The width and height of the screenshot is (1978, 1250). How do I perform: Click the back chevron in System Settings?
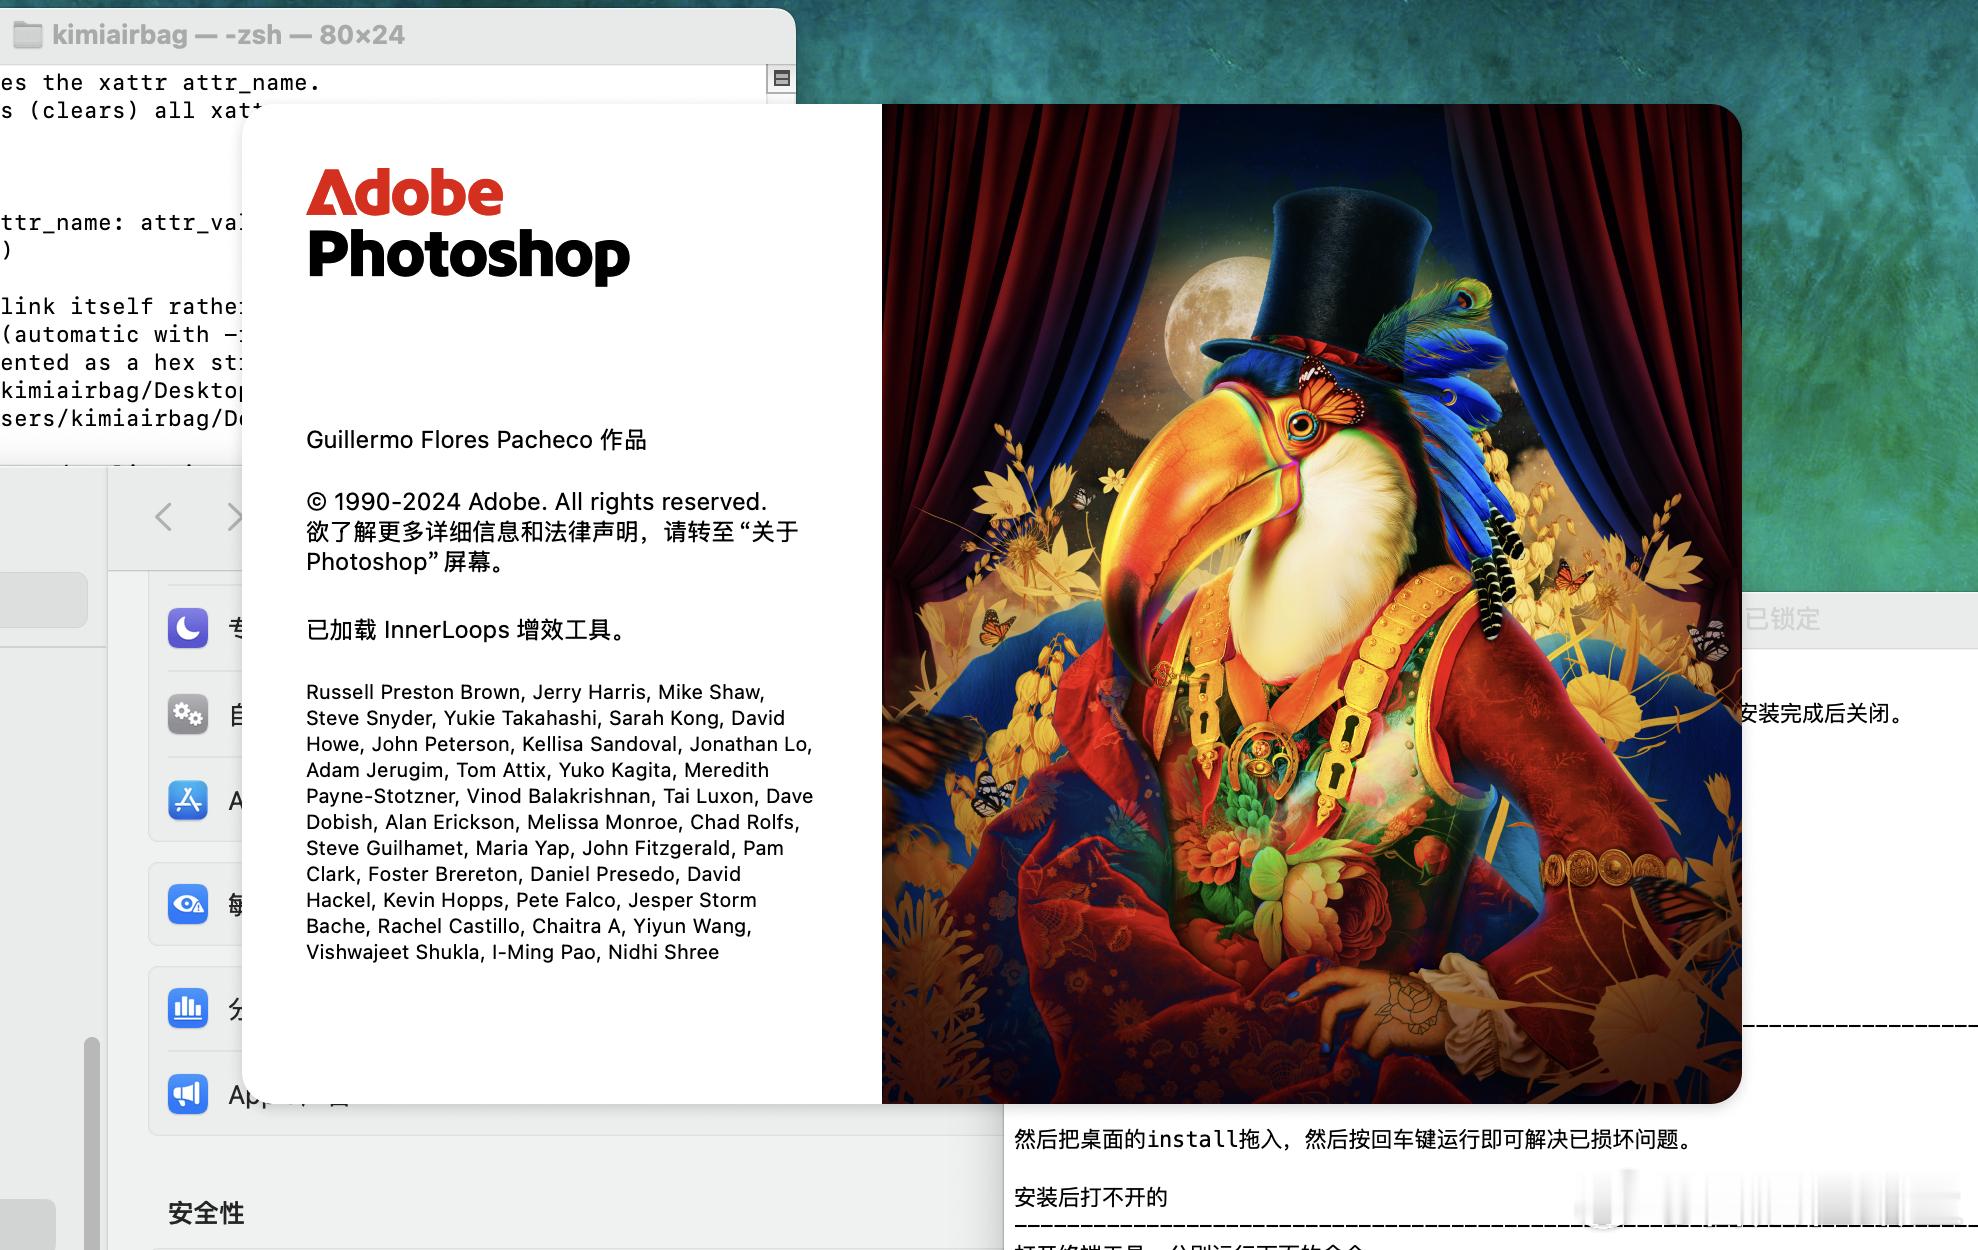pyautogui.click(x=164, y=517)
